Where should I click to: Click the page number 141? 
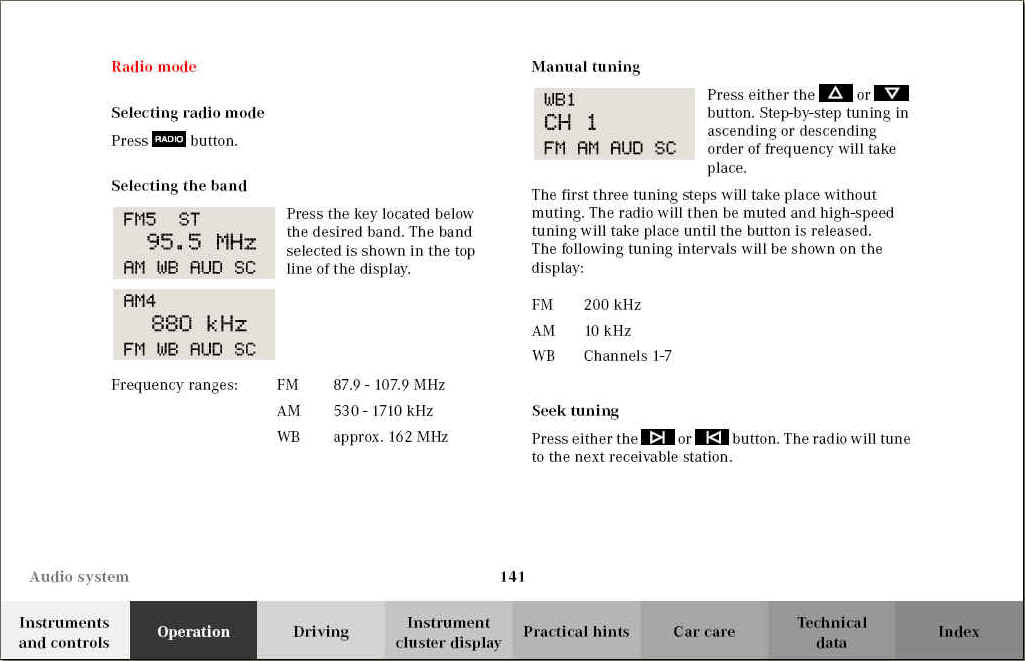click(512, 576)
